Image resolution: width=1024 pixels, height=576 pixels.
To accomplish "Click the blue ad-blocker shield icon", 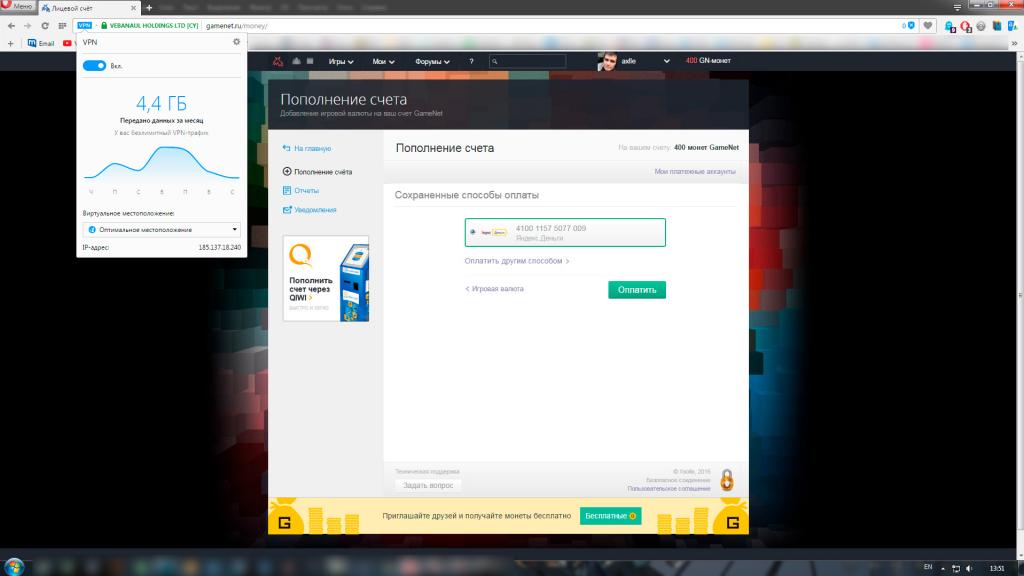I will pyautogui.click(x=911, y=25).
